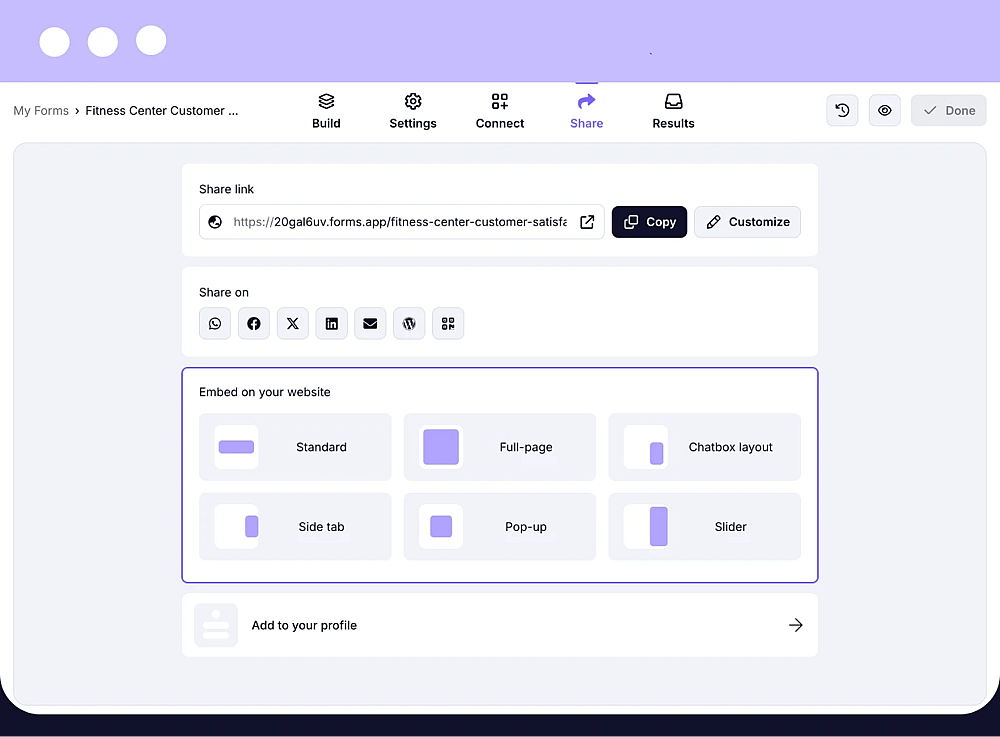Screen dimensions: 1000x737
Task: Open the Settings tab
Action: [x=413, y=111]
